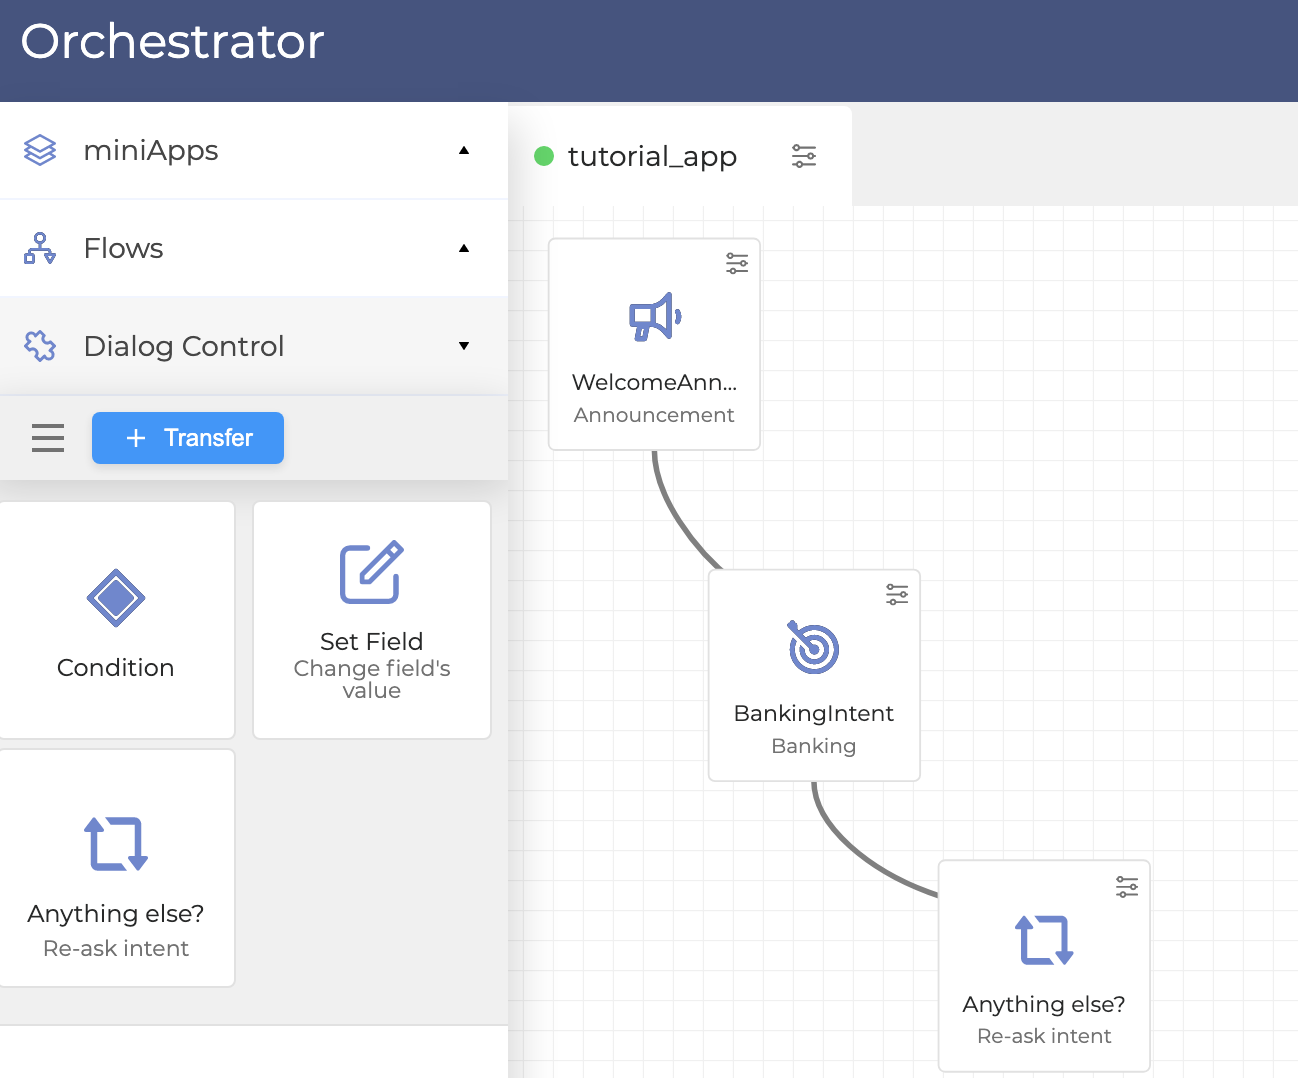Click the BankingIntent target icon

tap(814, 648)
